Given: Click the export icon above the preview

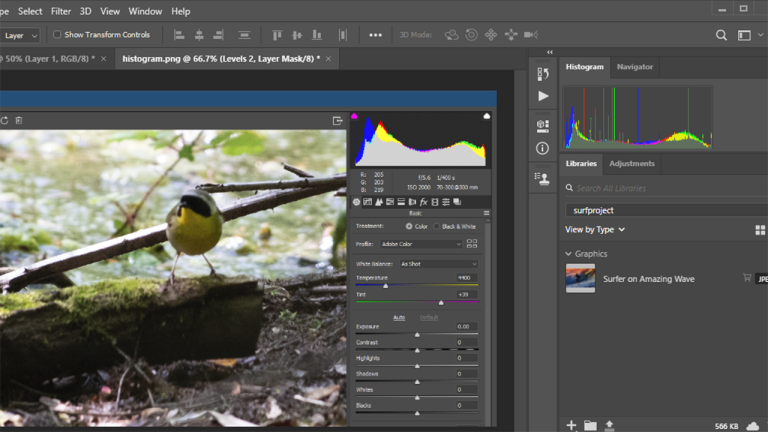Looking at the screenshot, I should tap(337, 120).
